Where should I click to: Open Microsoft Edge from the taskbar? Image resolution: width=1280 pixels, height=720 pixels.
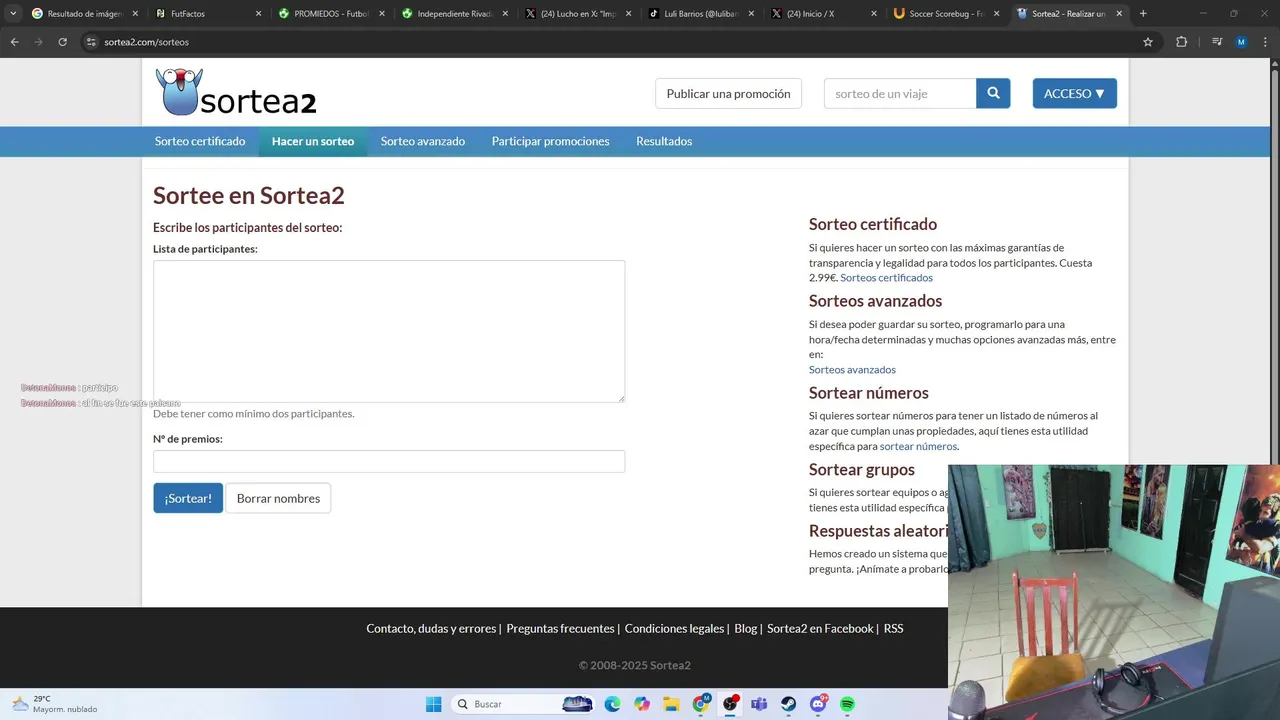point(612,704)
